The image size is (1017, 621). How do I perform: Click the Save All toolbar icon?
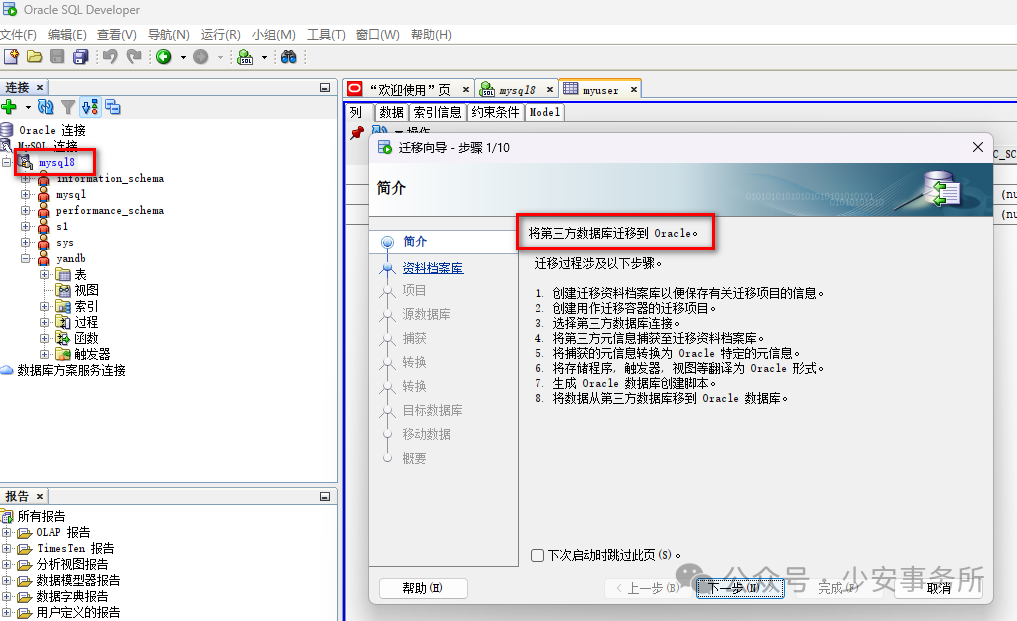(80, 56)
